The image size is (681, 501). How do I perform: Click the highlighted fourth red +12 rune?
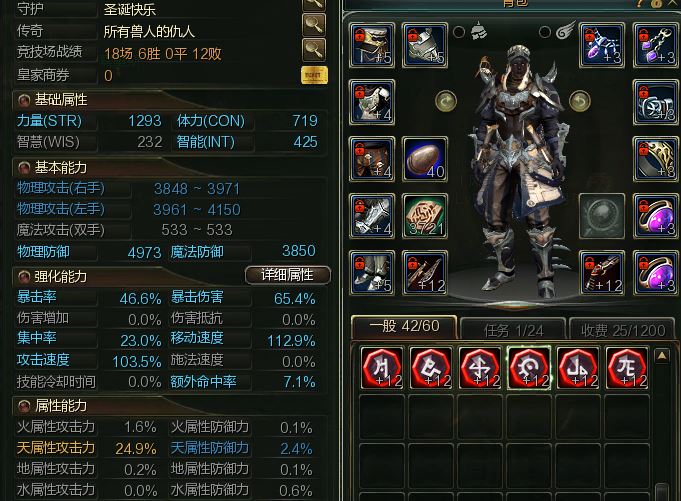click(x=529, y=368)
